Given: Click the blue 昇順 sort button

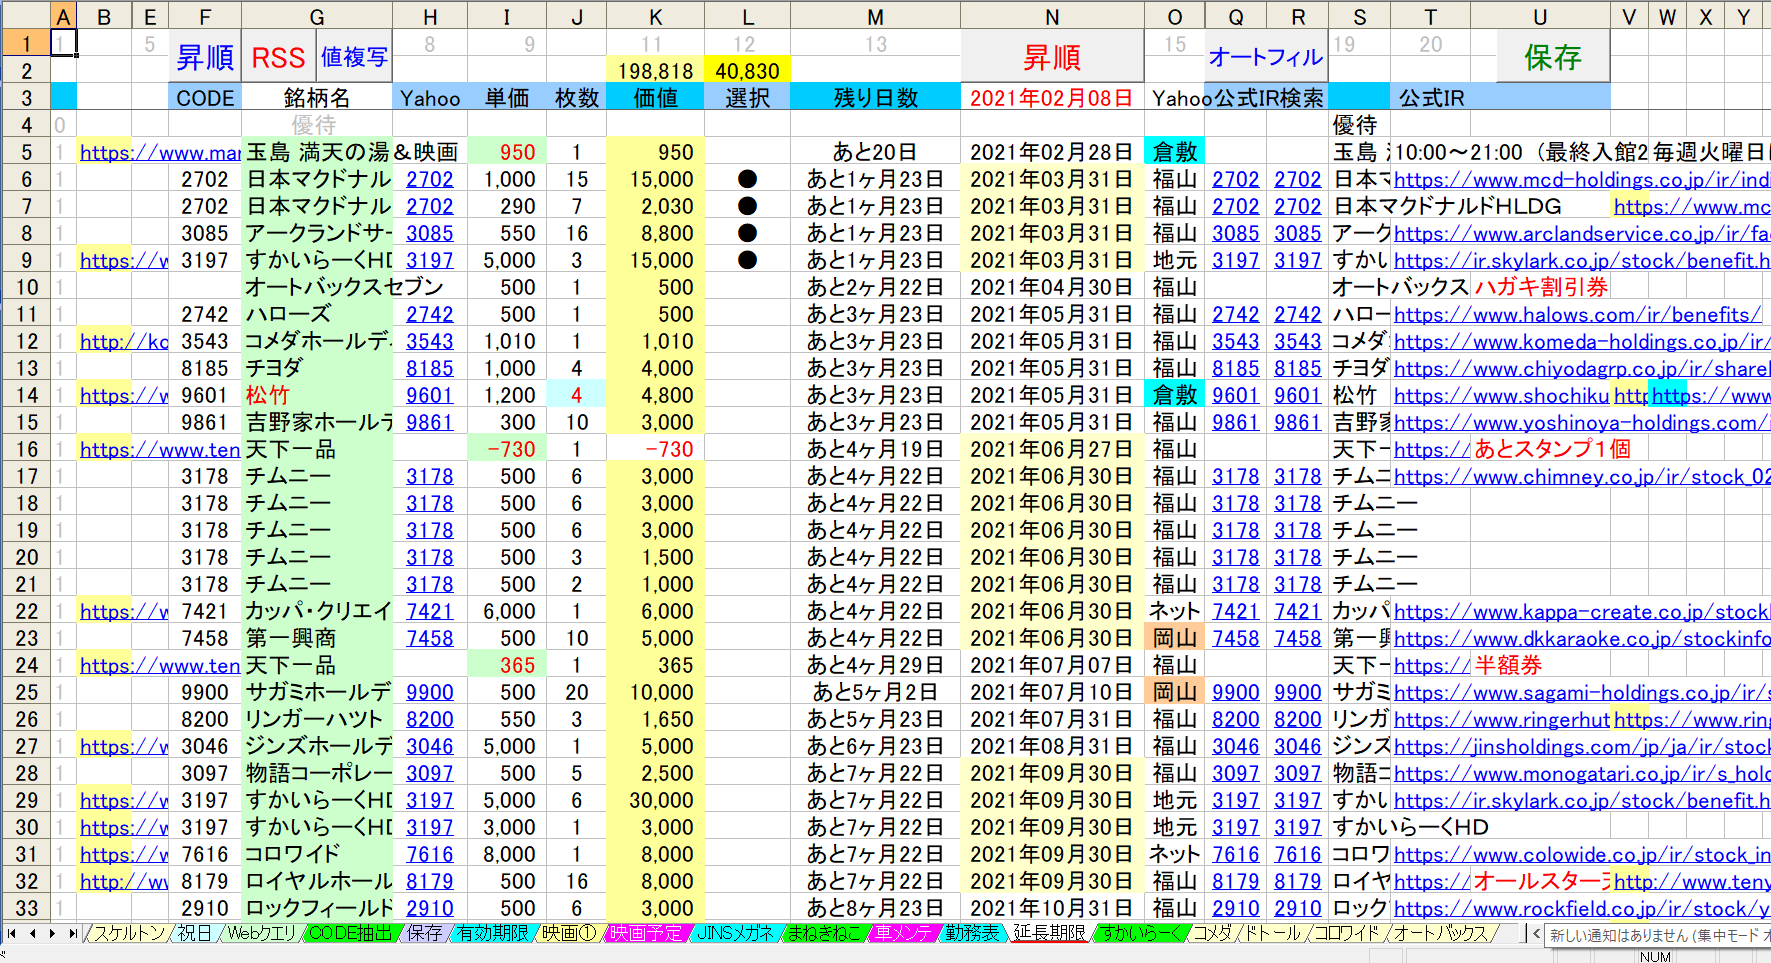Looking at the screenshot, I should tap(205, 57).
